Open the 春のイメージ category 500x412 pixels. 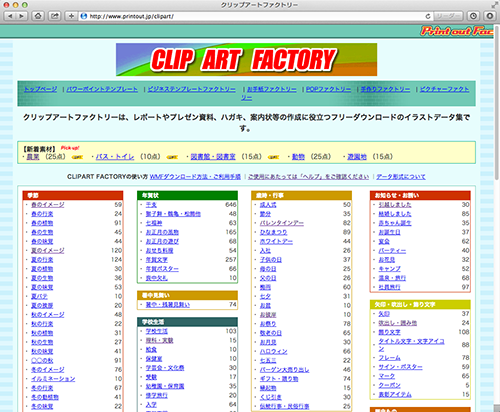[48, 205]
